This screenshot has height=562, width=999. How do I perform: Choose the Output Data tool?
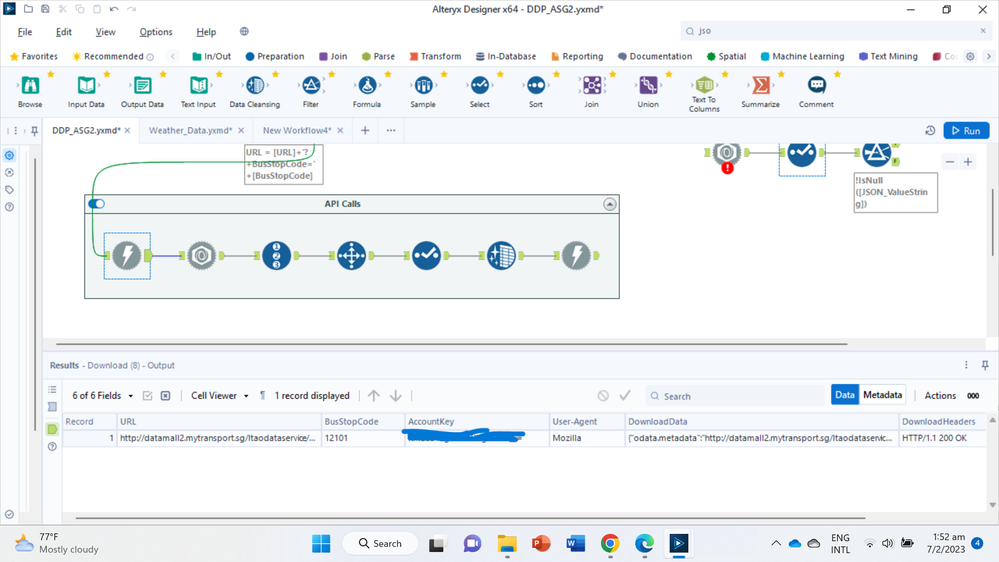[x=142, y=85]
